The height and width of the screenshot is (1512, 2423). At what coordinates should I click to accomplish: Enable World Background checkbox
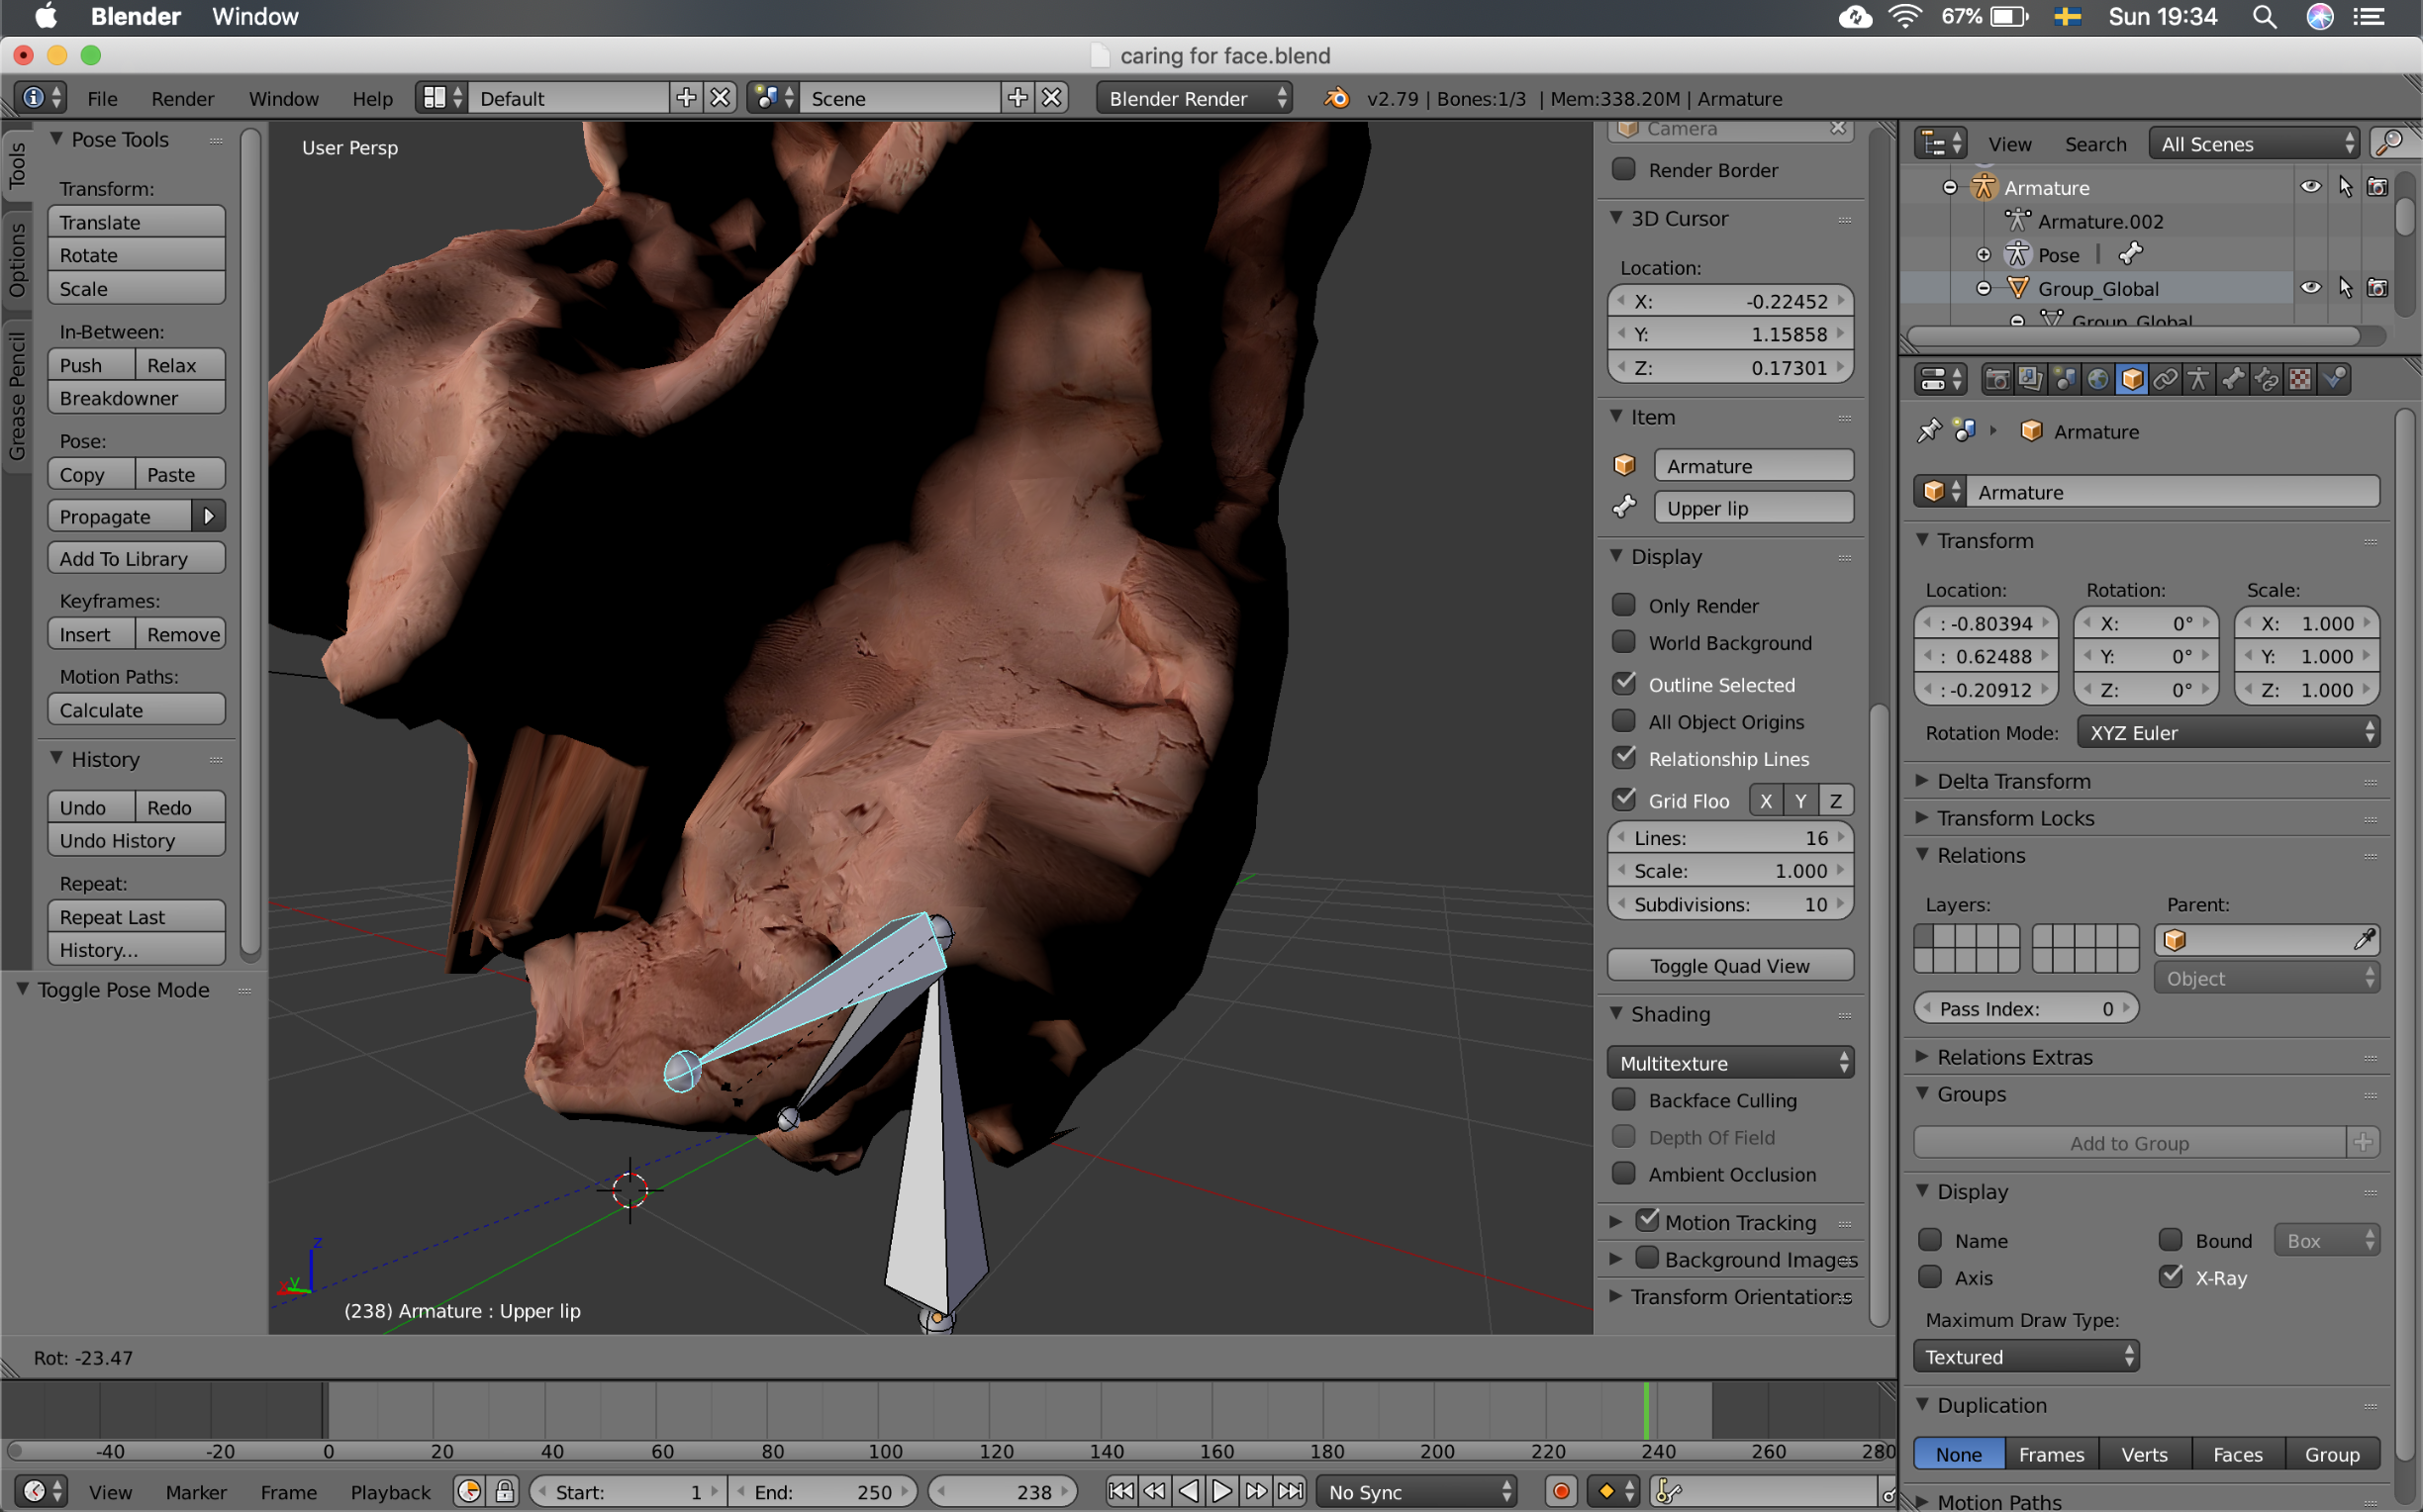1624,642
